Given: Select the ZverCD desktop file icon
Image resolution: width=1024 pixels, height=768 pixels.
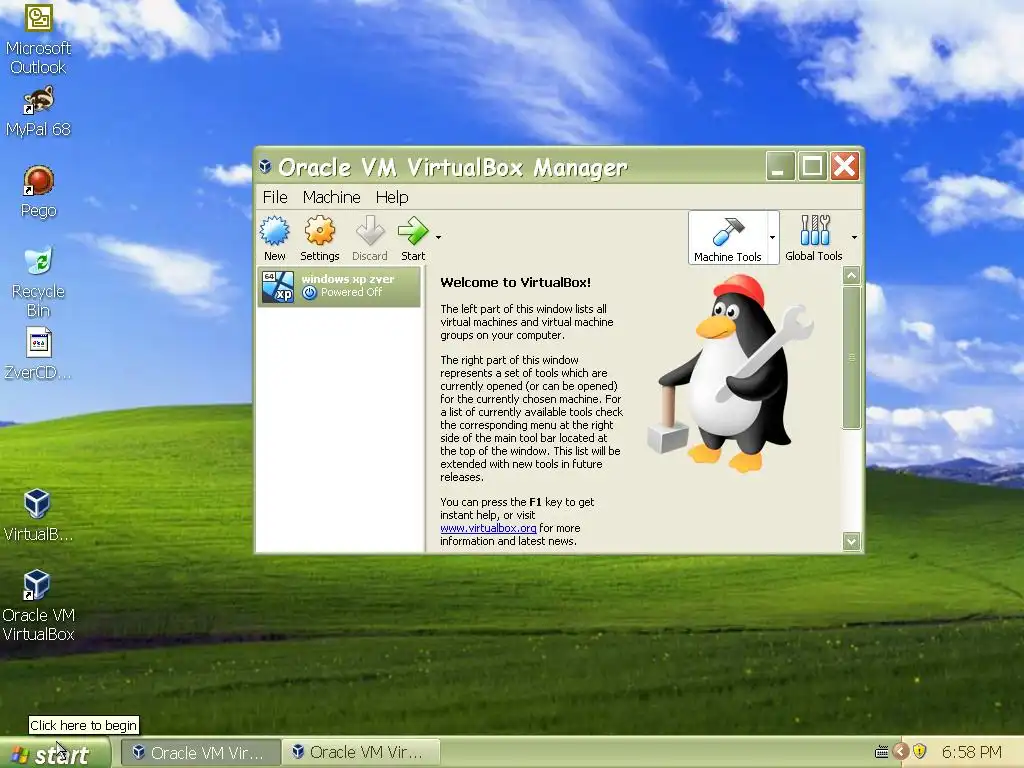Looking at the screenshot, I should click(x=38, y=354).
